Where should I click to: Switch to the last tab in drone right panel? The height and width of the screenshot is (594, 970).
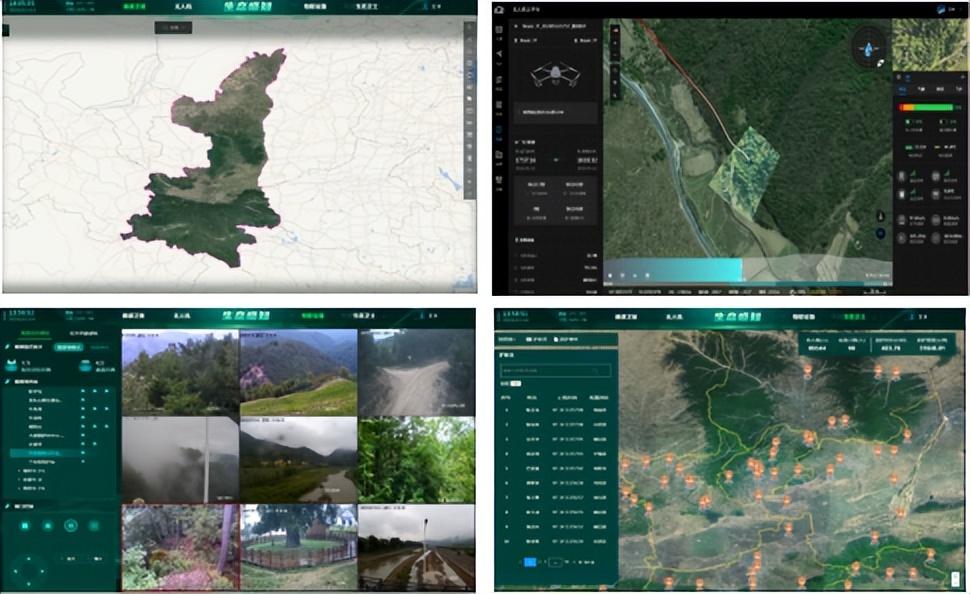(x=959, y=90)
